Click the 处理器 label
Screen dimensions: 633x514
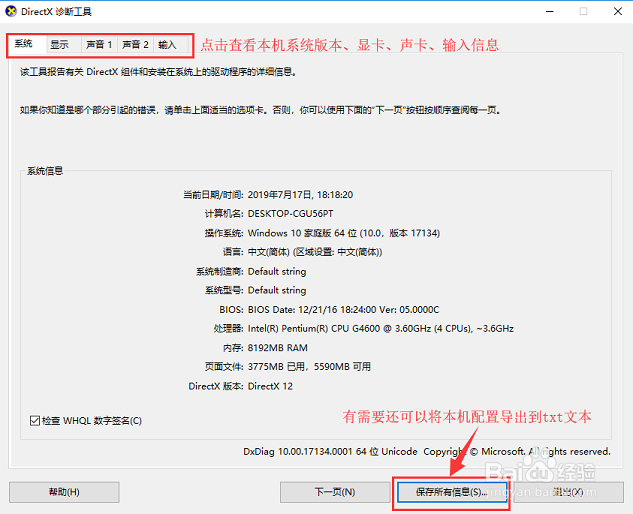228,329
